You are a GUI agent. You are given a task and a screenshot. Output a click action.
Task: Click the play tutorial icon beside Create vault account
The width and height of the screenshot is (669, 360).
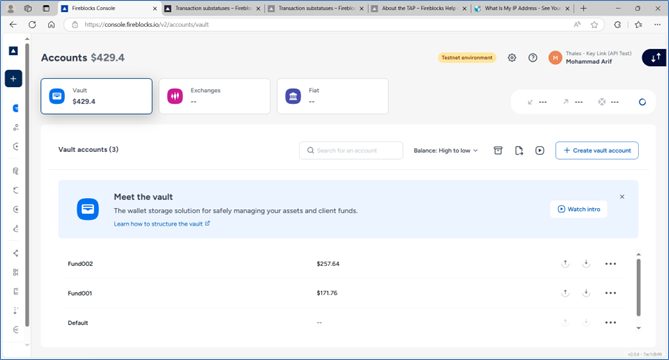click(x=540, y=150)
